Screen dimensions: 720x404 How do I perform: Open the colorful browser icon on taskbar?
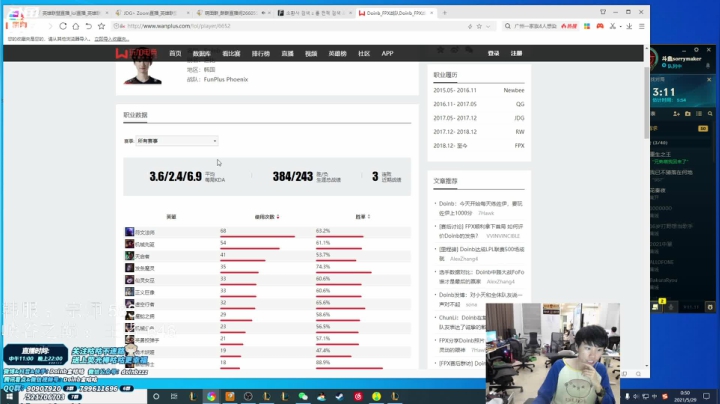pyautogui.click(x=211, y=396)
